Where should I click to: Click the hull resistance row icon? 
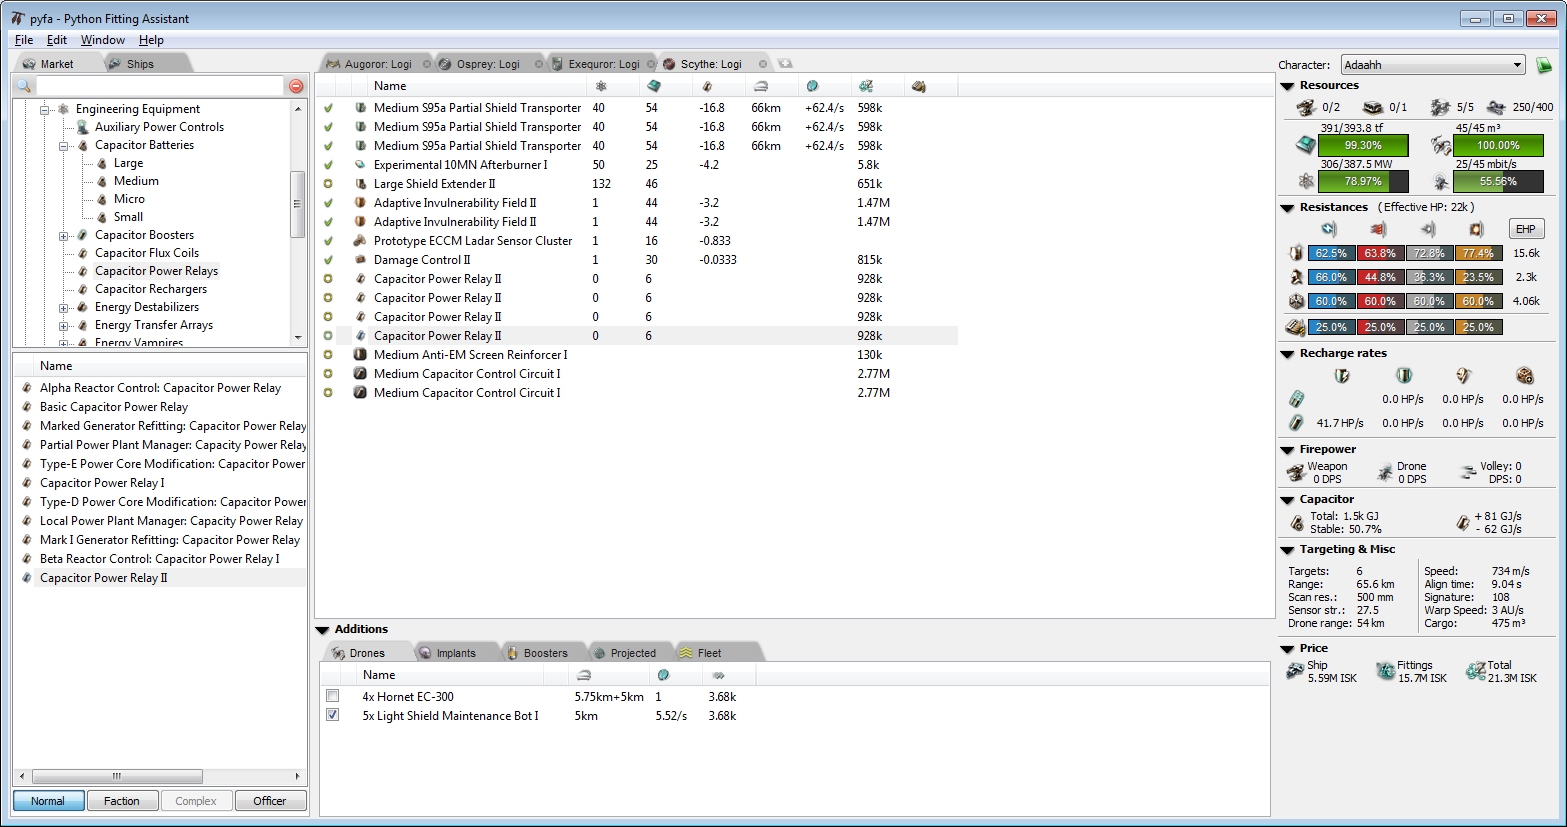coord(1297,301)
